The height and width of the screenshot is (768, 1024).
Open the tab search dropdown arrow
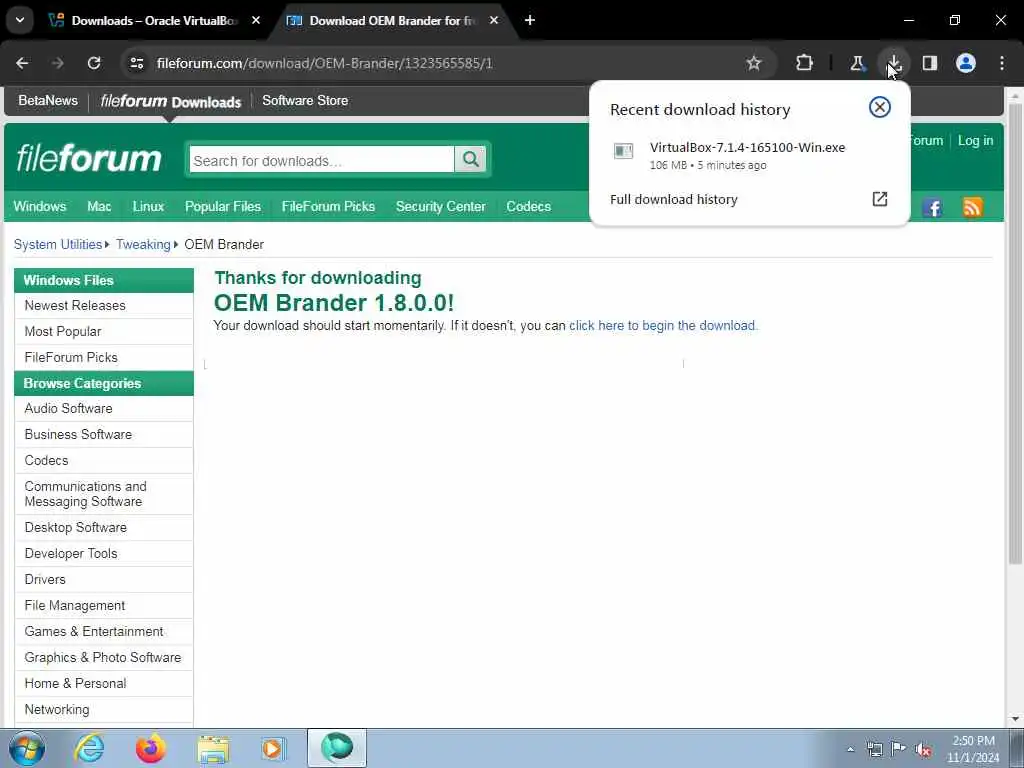tap(20, 20)
